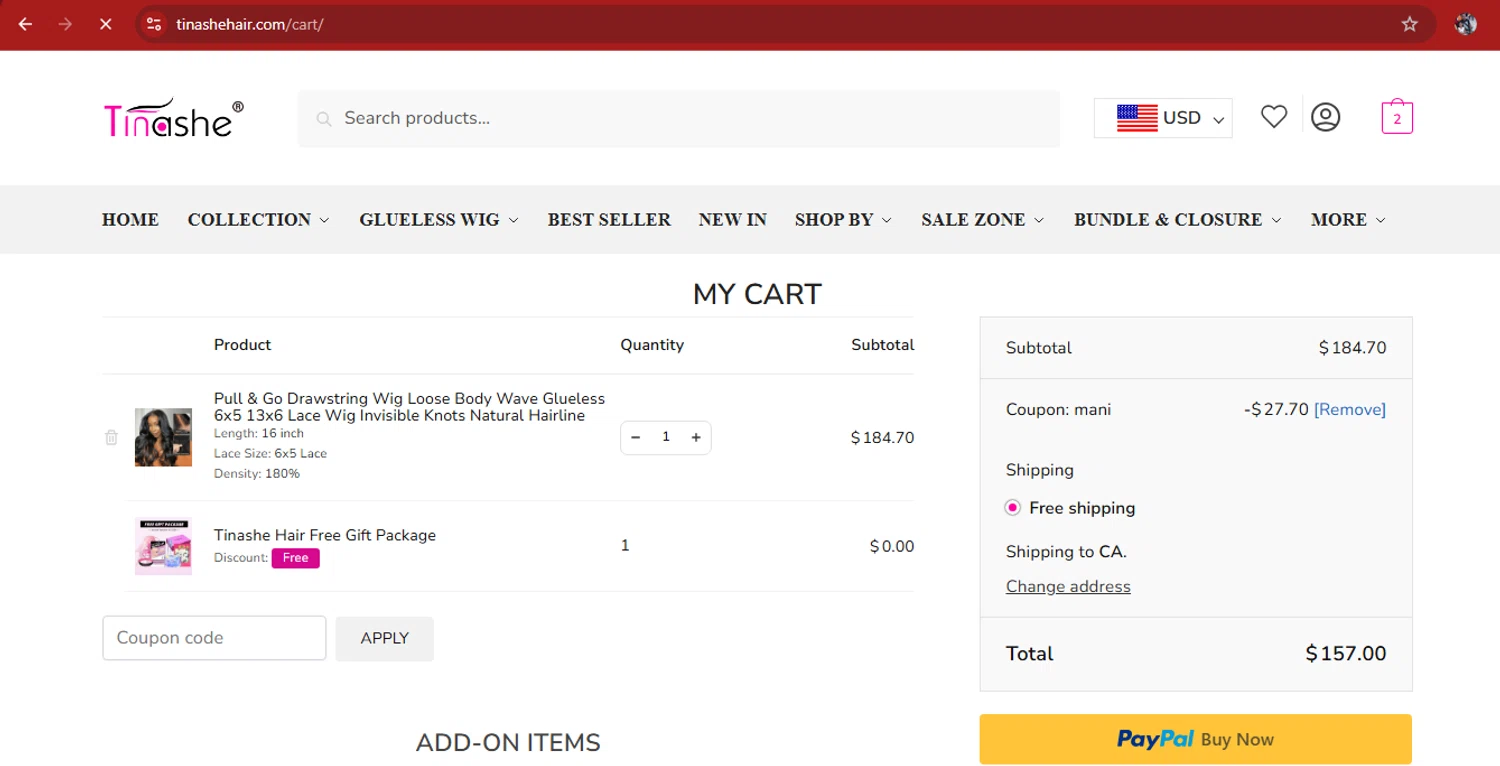Click the Tinashe logo

[x=174, y=118]
